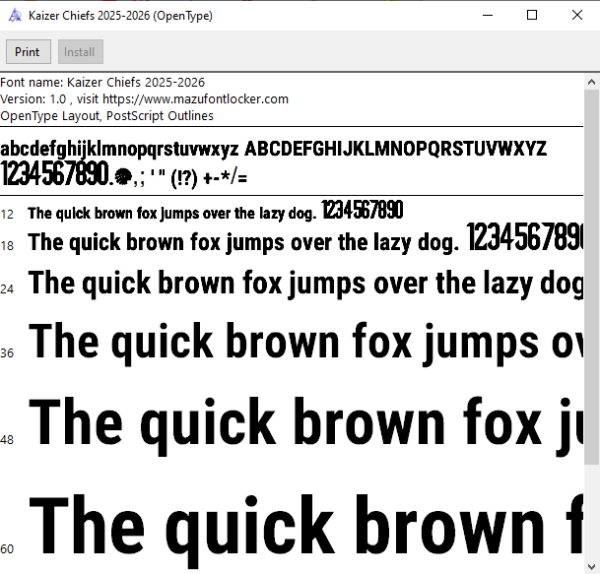This screenshot has height=574, width=600.
Task: Click the numerals after the 18 point sentence
Action: [x=525, y=236]
